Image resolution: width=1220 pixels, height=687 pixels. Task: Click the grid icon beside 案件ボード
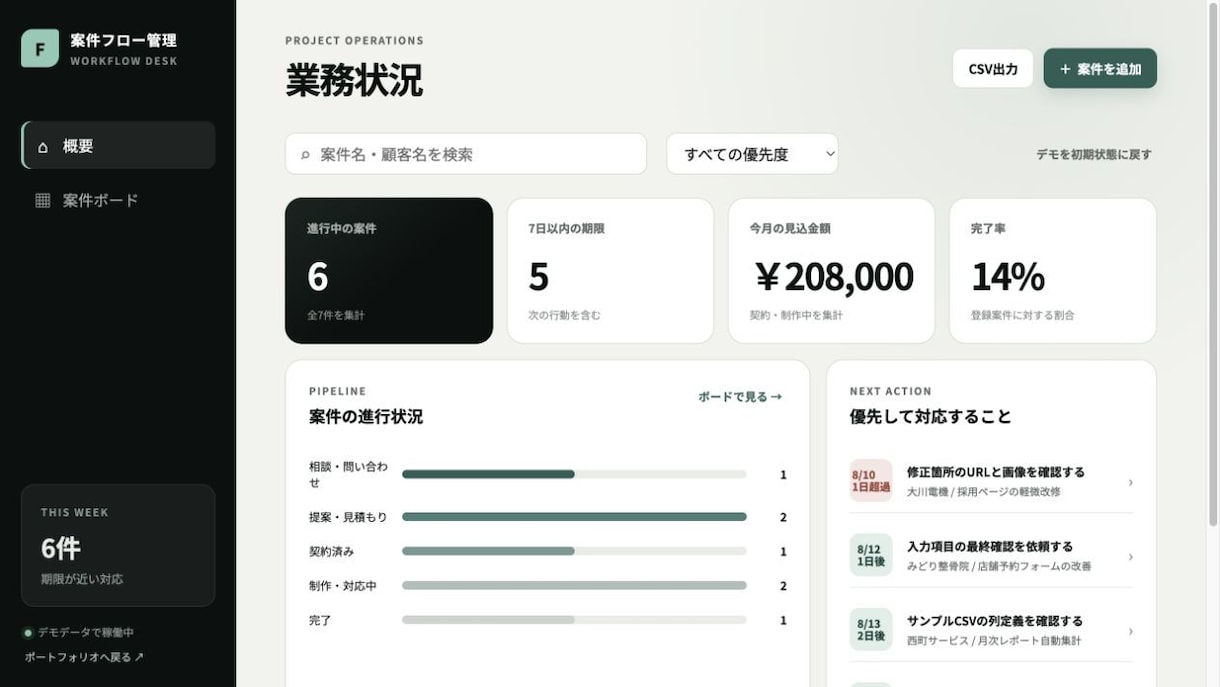pyautogui.click(x=42, y=200)
